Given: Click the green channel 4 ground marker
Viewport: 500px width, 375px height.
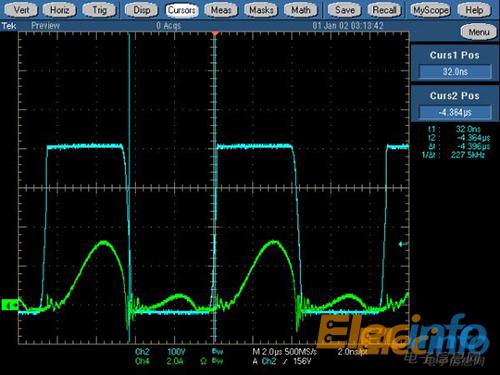Looking at the screenshot, I should (10, 305).
